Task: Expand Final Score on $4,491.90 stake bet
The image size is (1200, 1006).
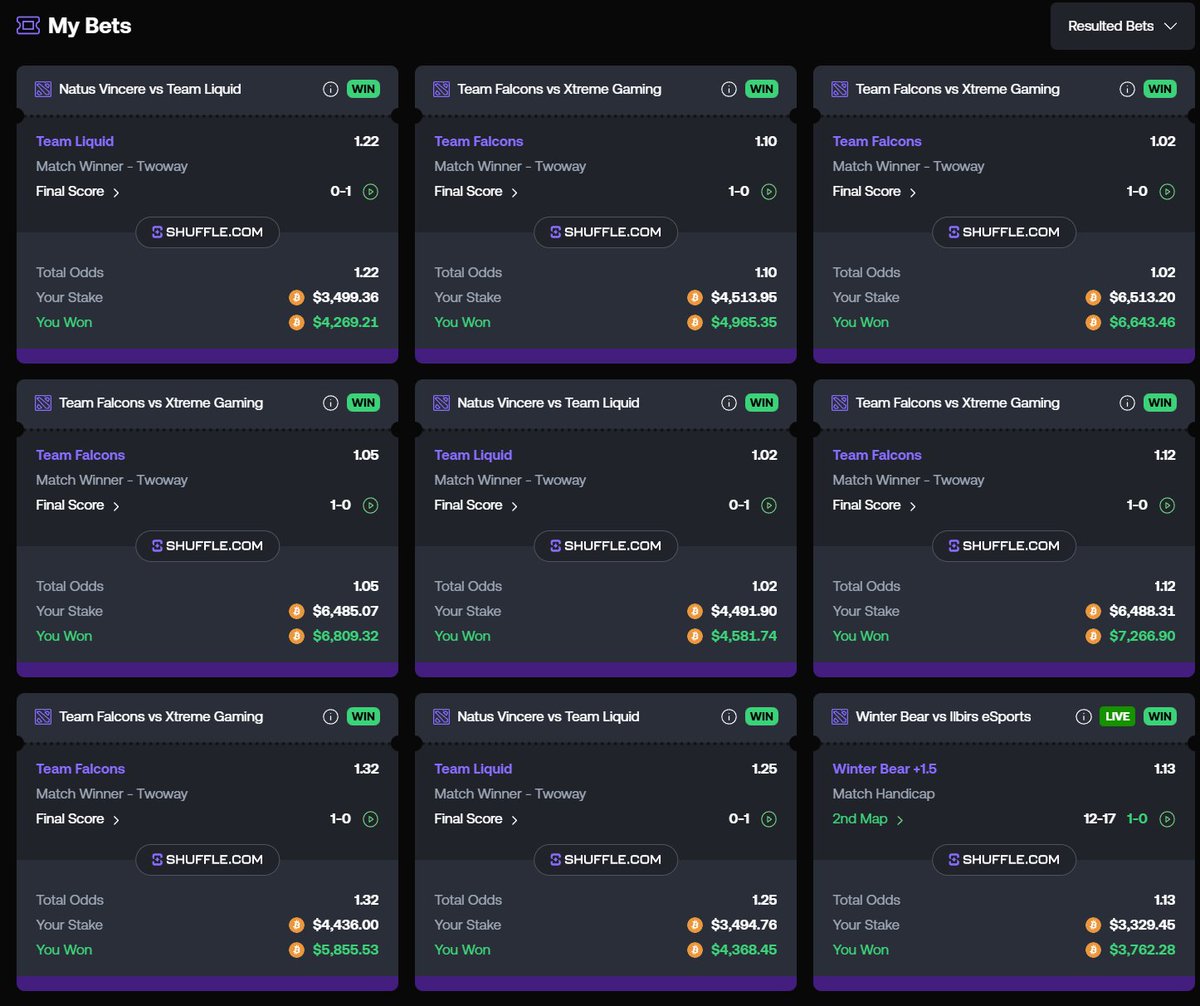Action: (x=476, y=506)
